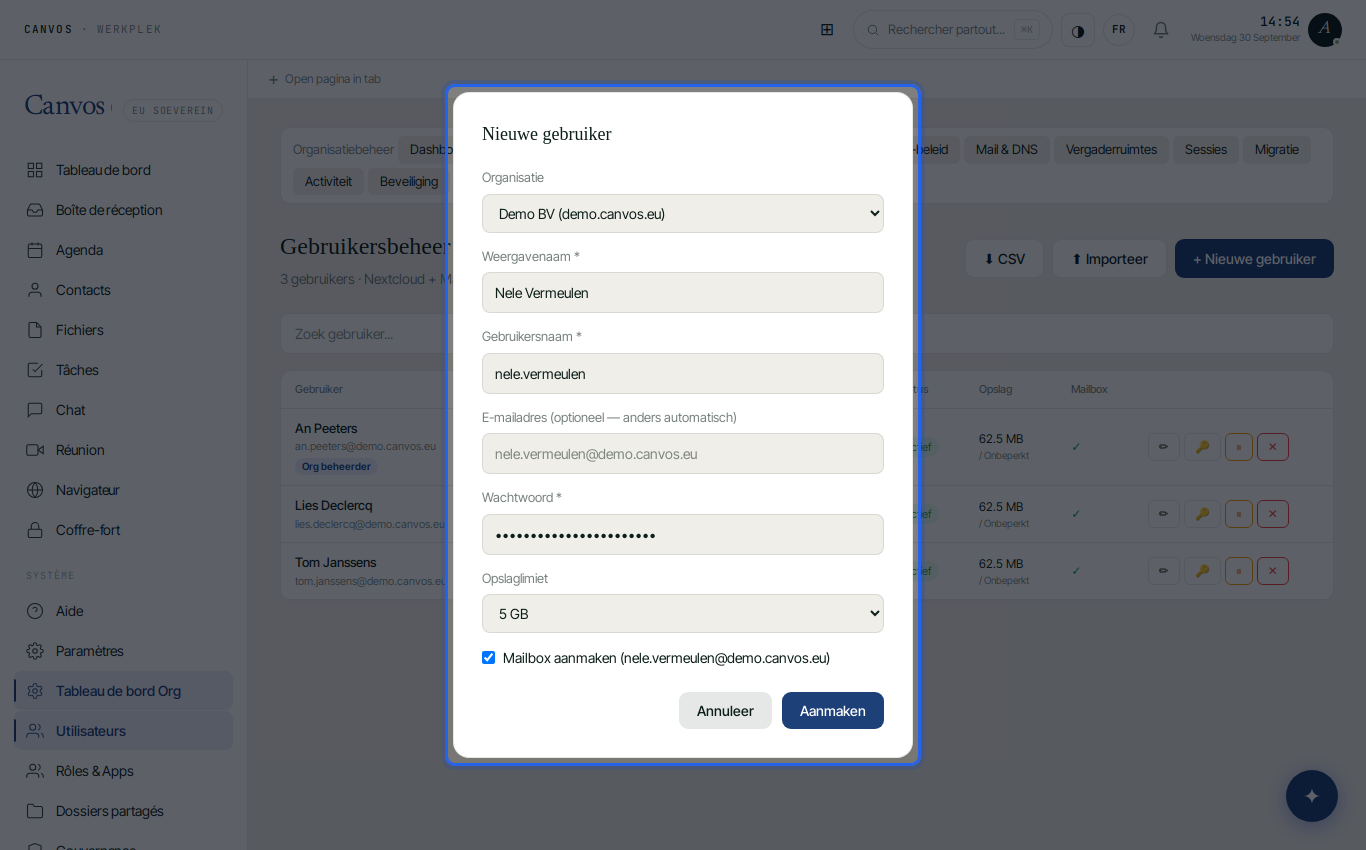The width and height of the screenshot is (1366, 850).
Task: Delete Tom Janssens with red X icon
Action: [1273, 571]
